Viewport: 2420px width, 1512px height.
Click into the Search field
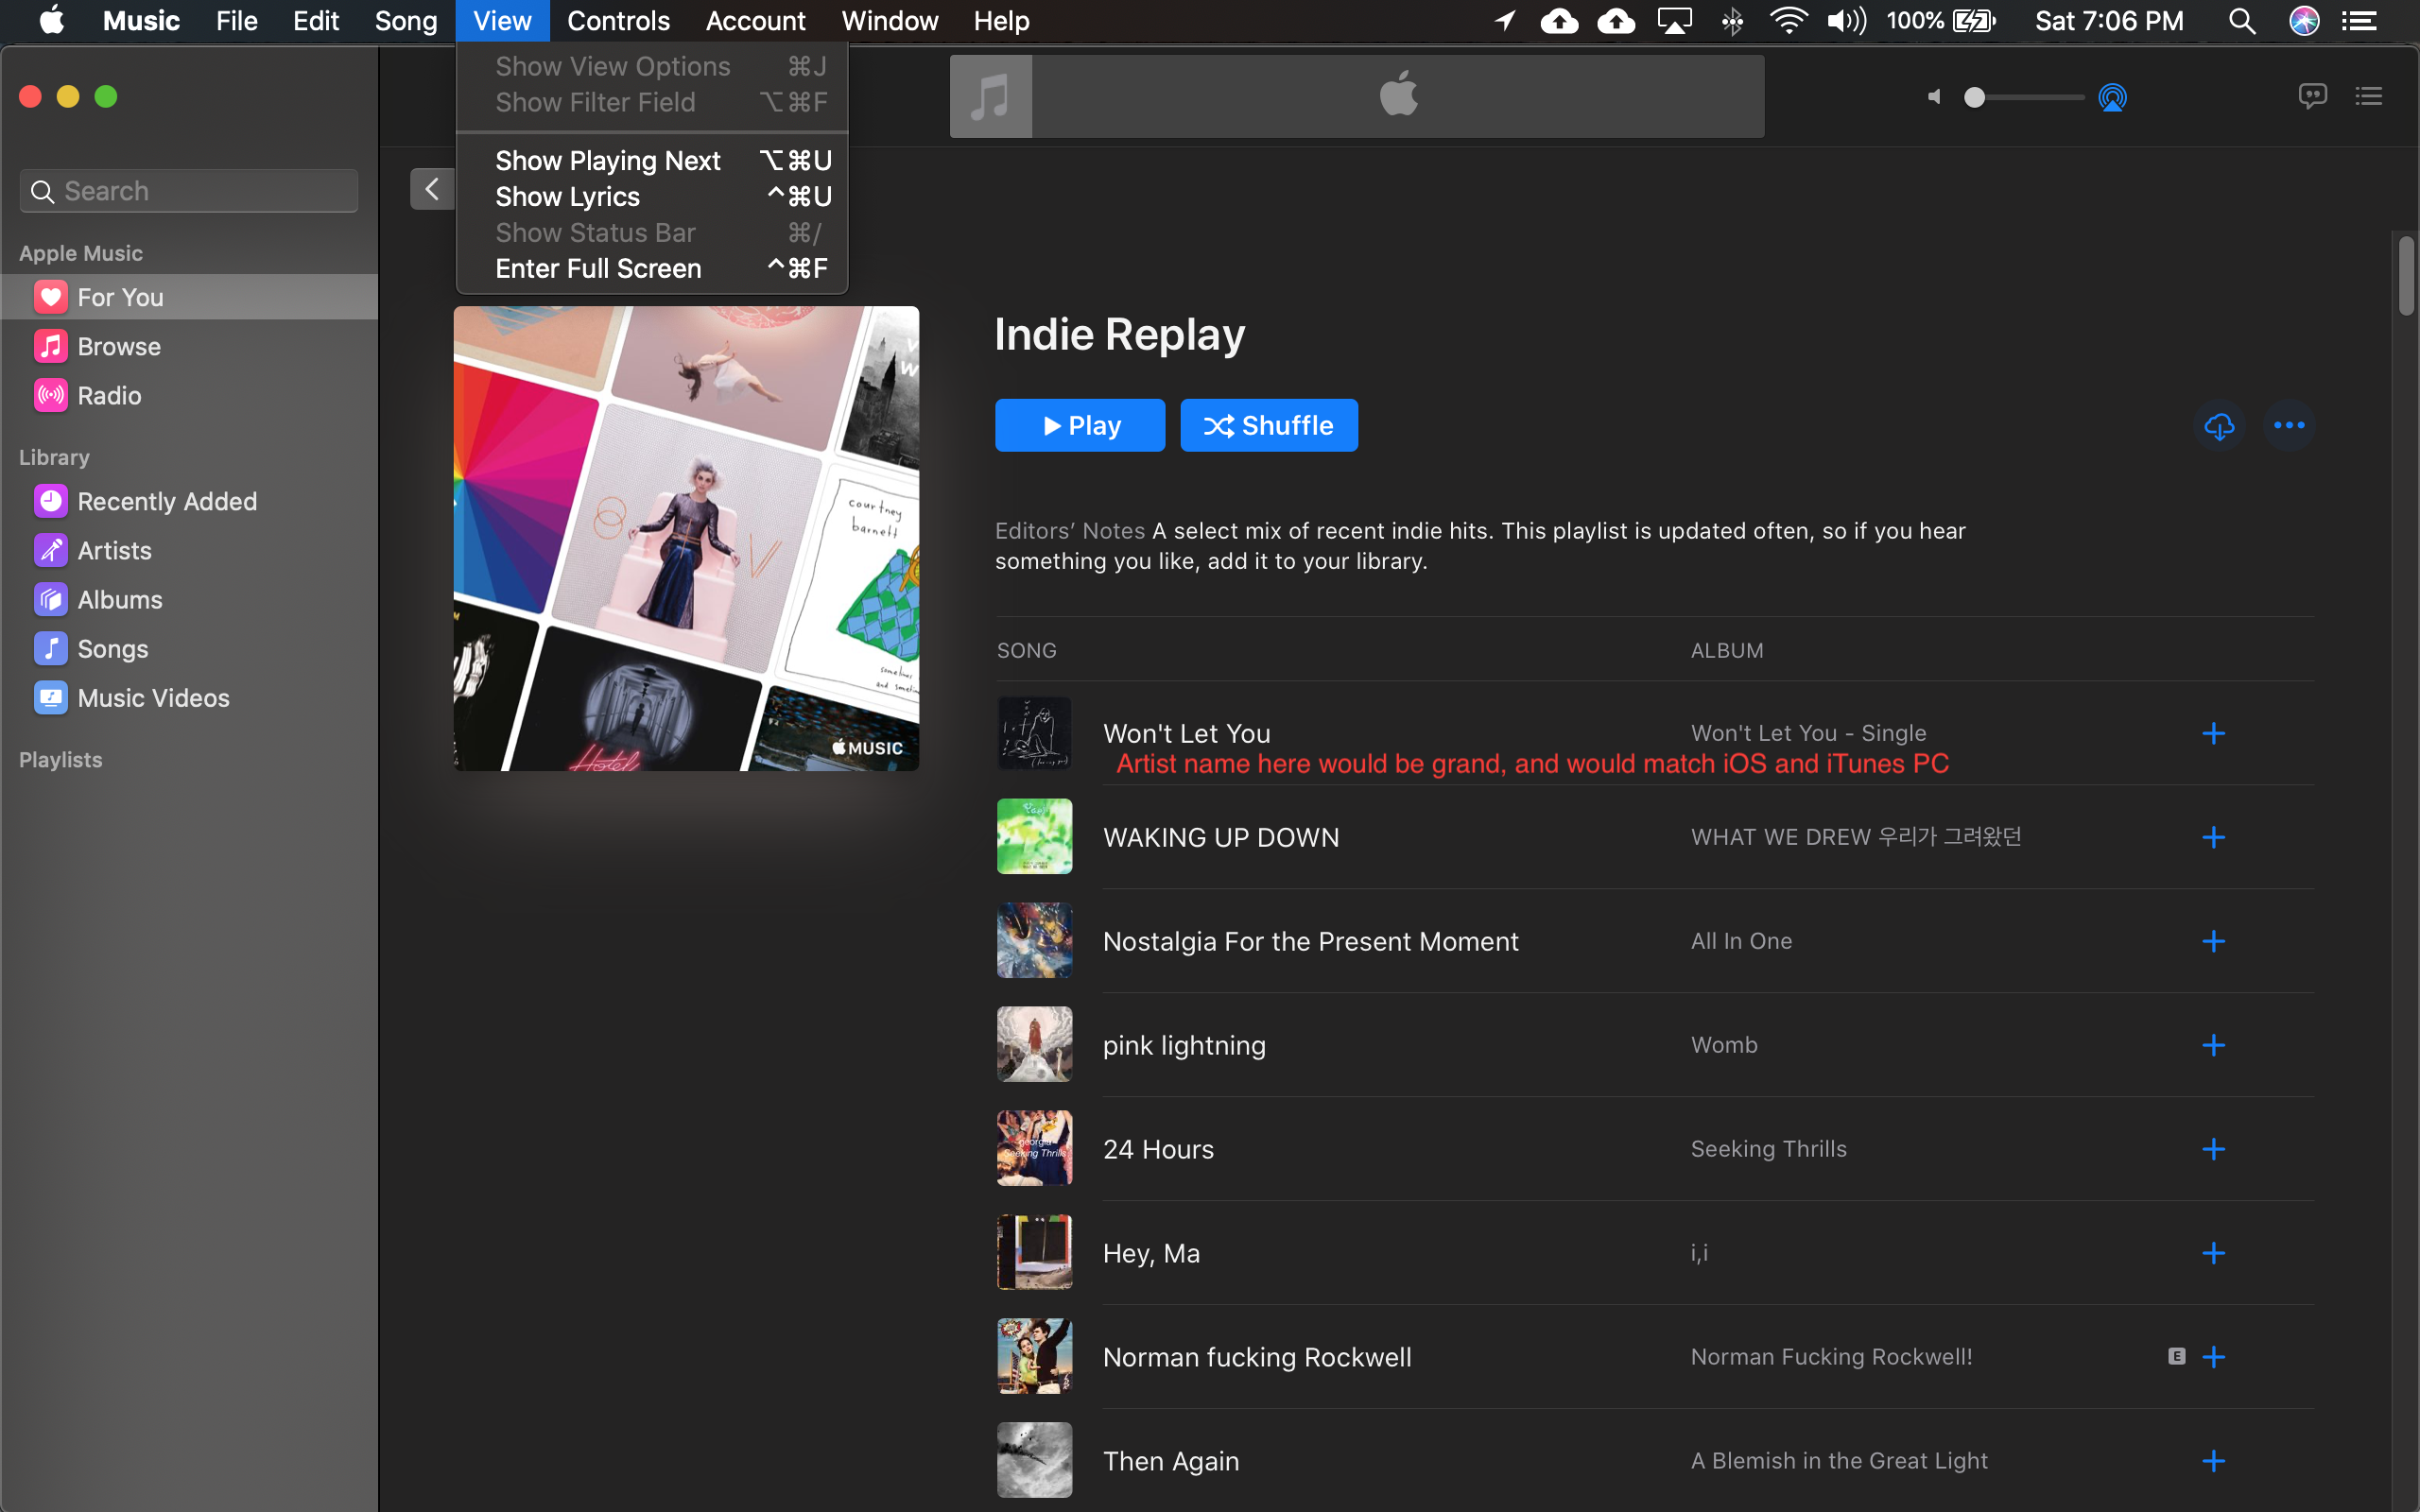click(190, 191)
